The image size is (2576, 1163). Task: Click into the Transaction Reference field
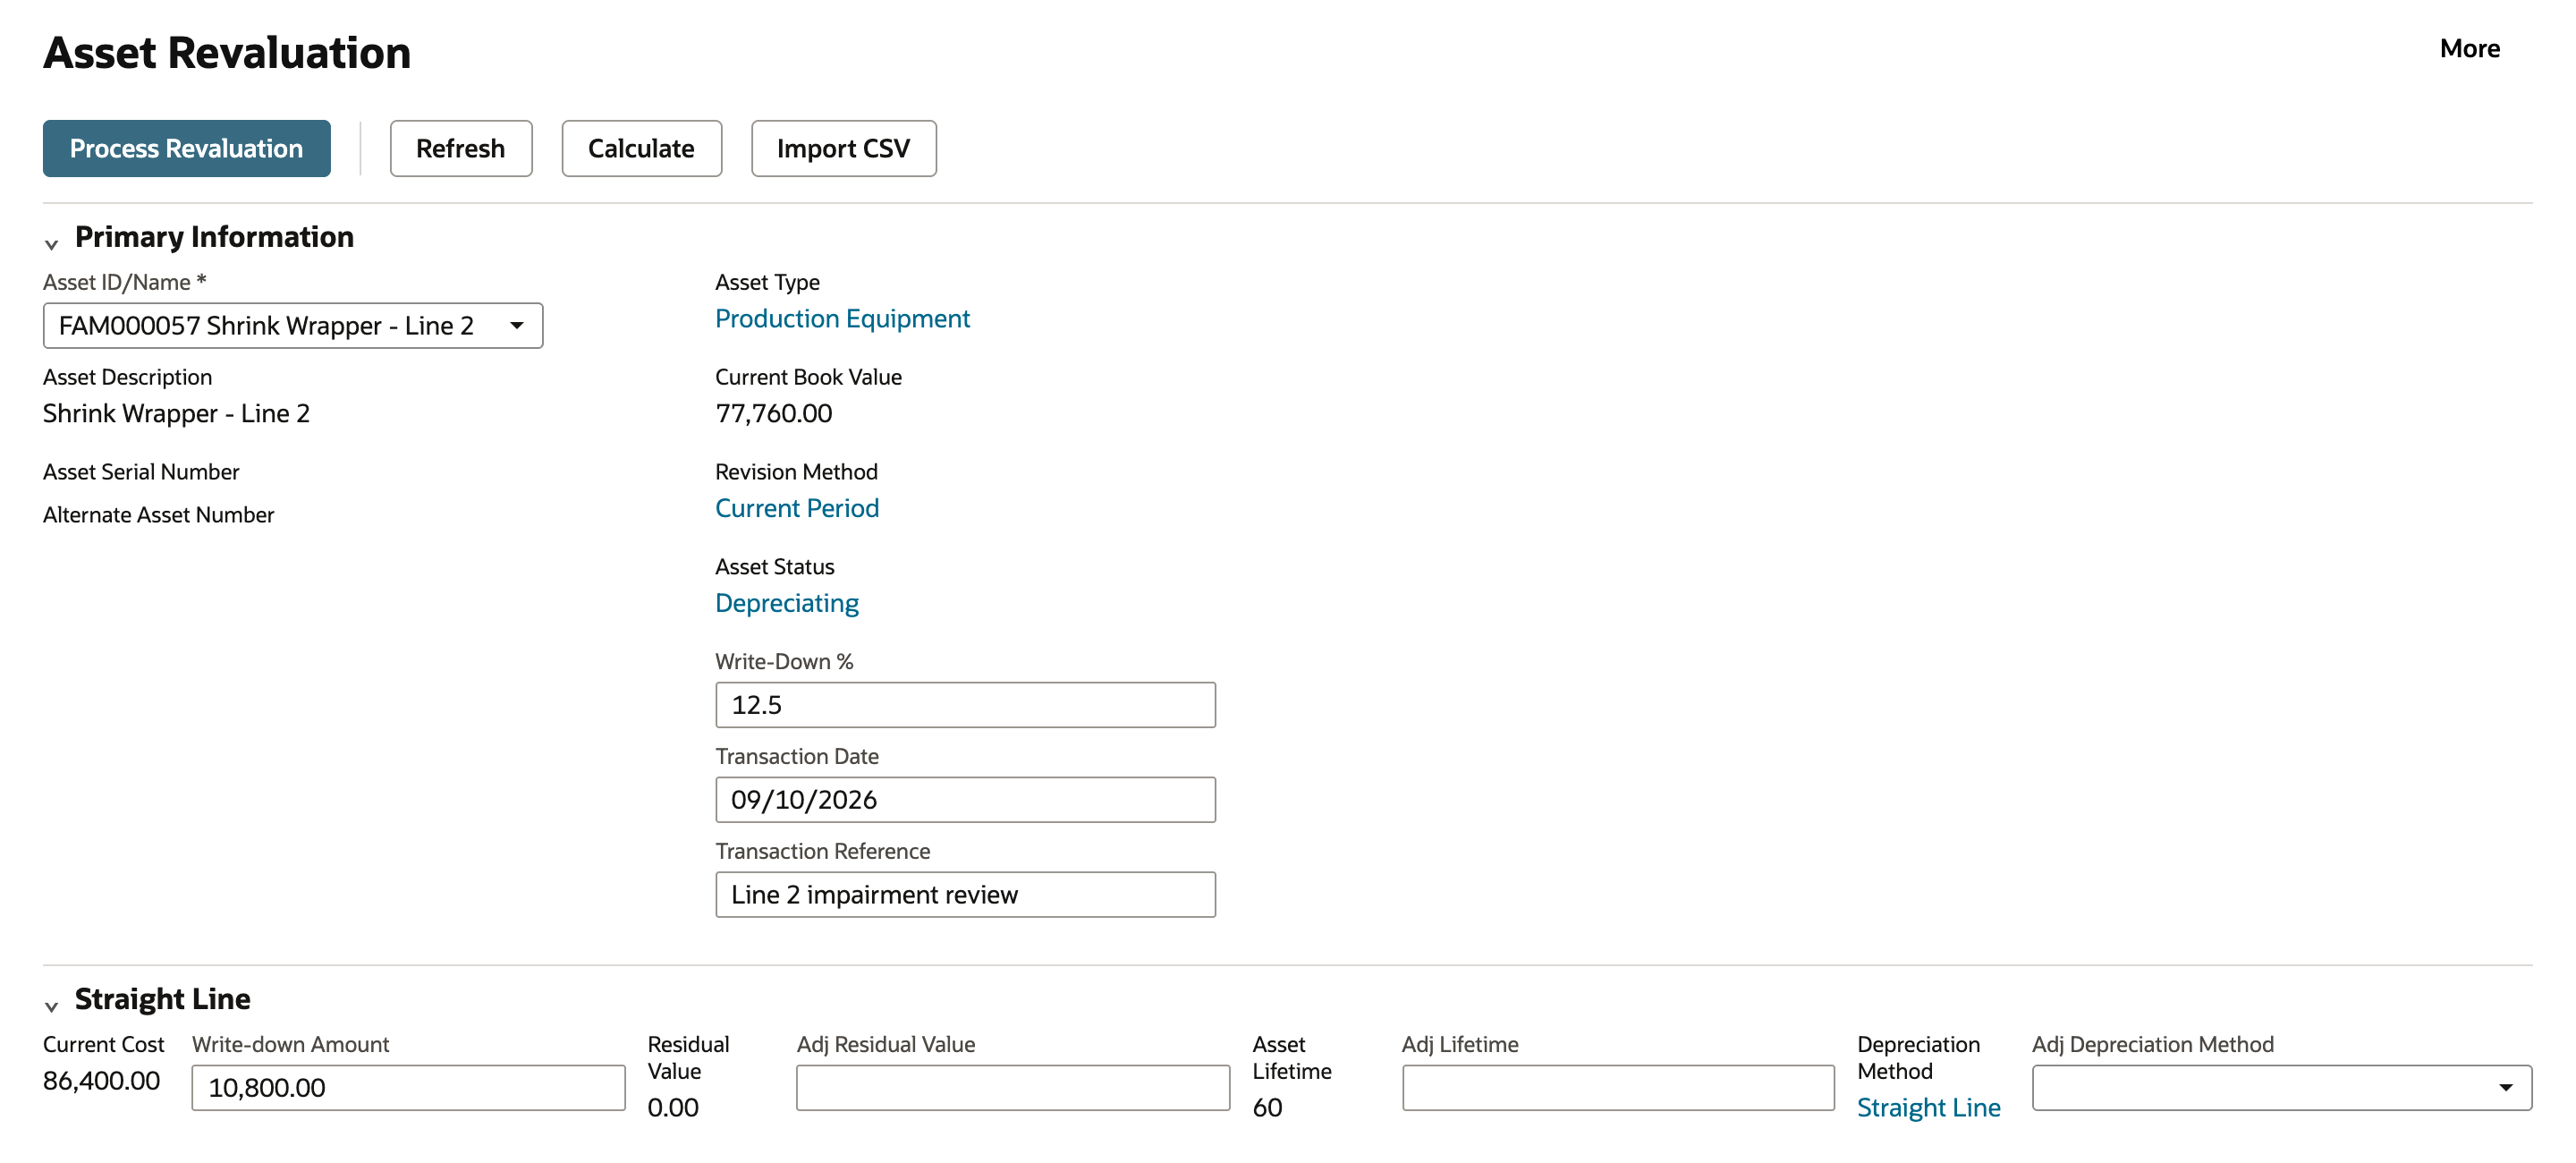tap(965, 895)
